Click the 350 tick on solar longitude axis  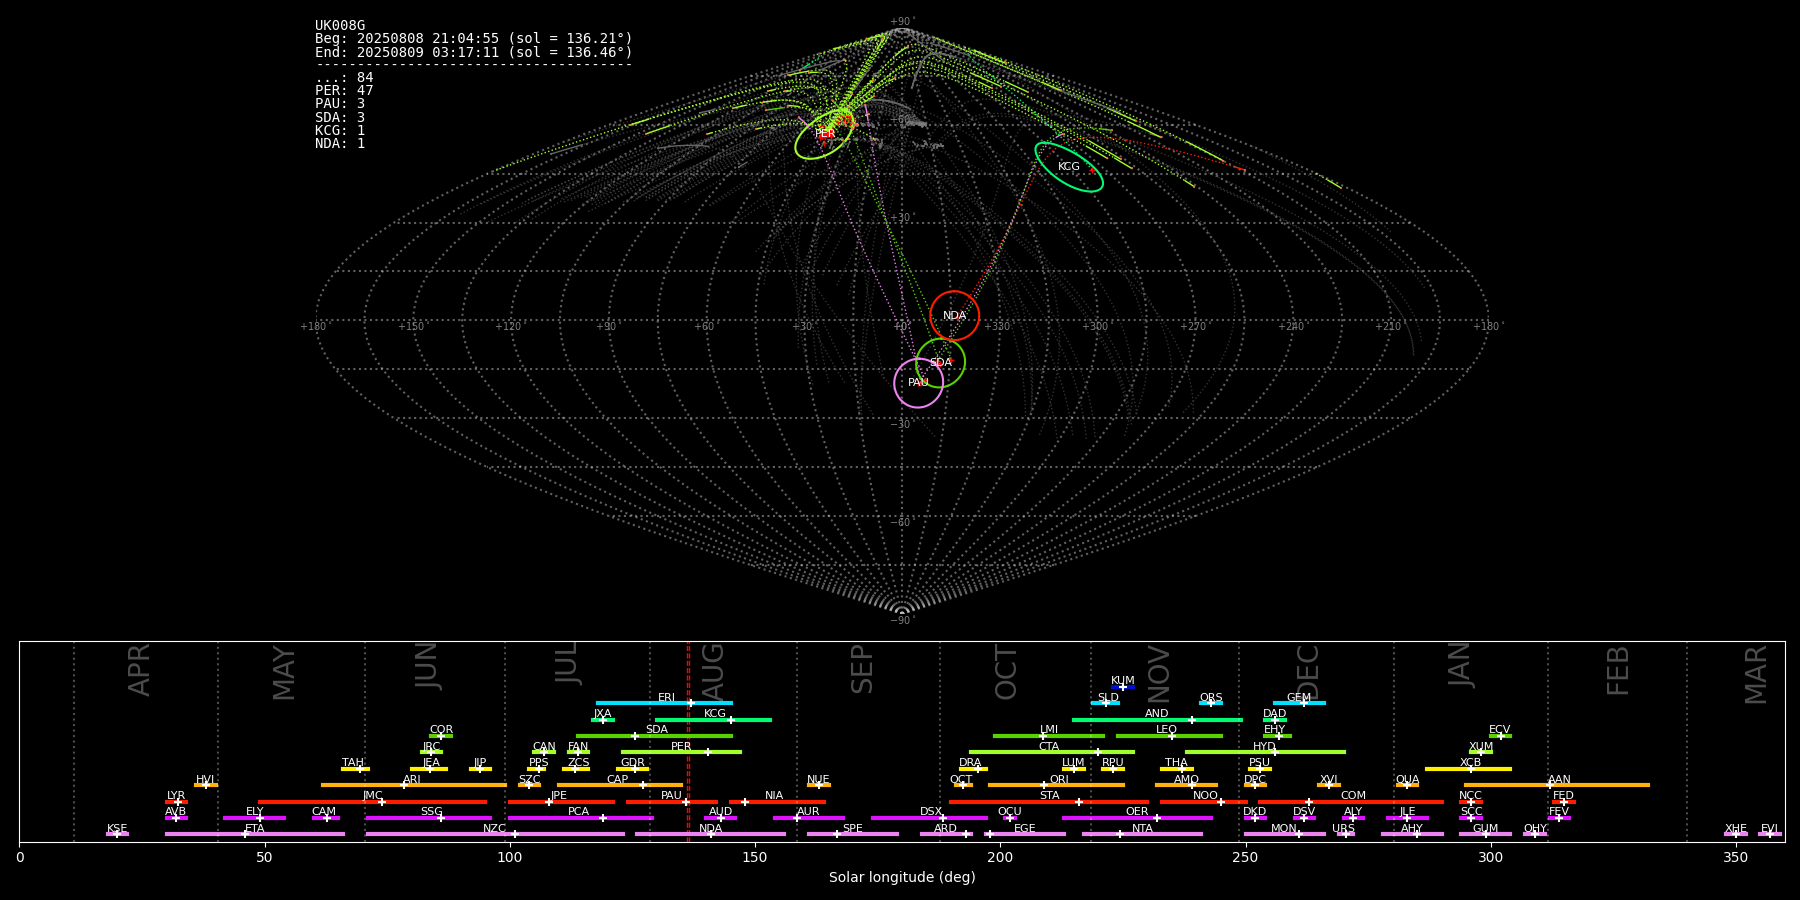(1736, 857)
